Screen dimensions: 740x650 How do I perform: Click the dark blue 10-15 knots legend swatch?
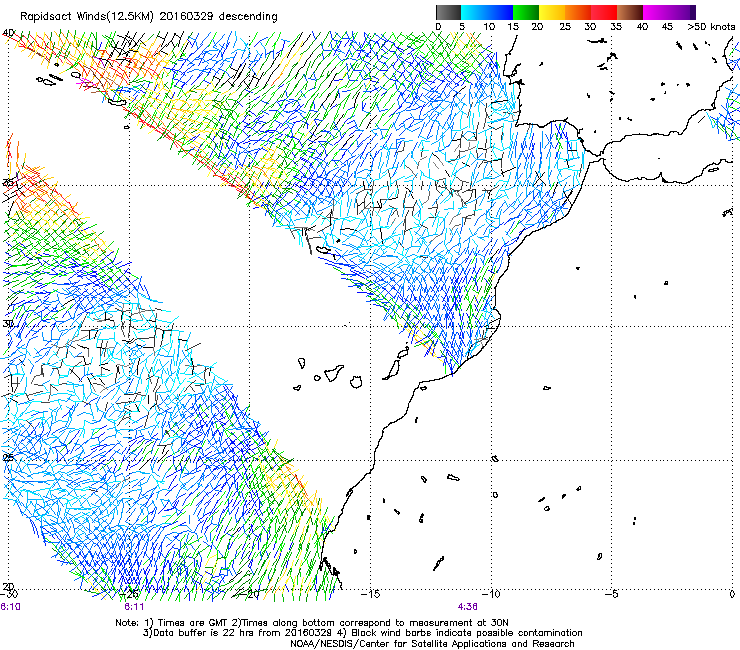coord(500,12)
